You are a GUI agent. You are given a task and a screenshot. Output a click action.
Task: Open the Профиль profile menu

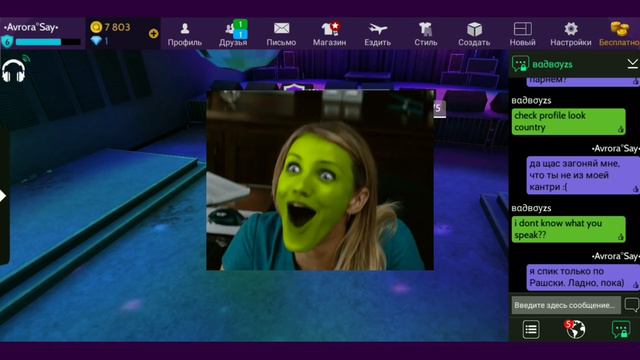coord(184,34)
